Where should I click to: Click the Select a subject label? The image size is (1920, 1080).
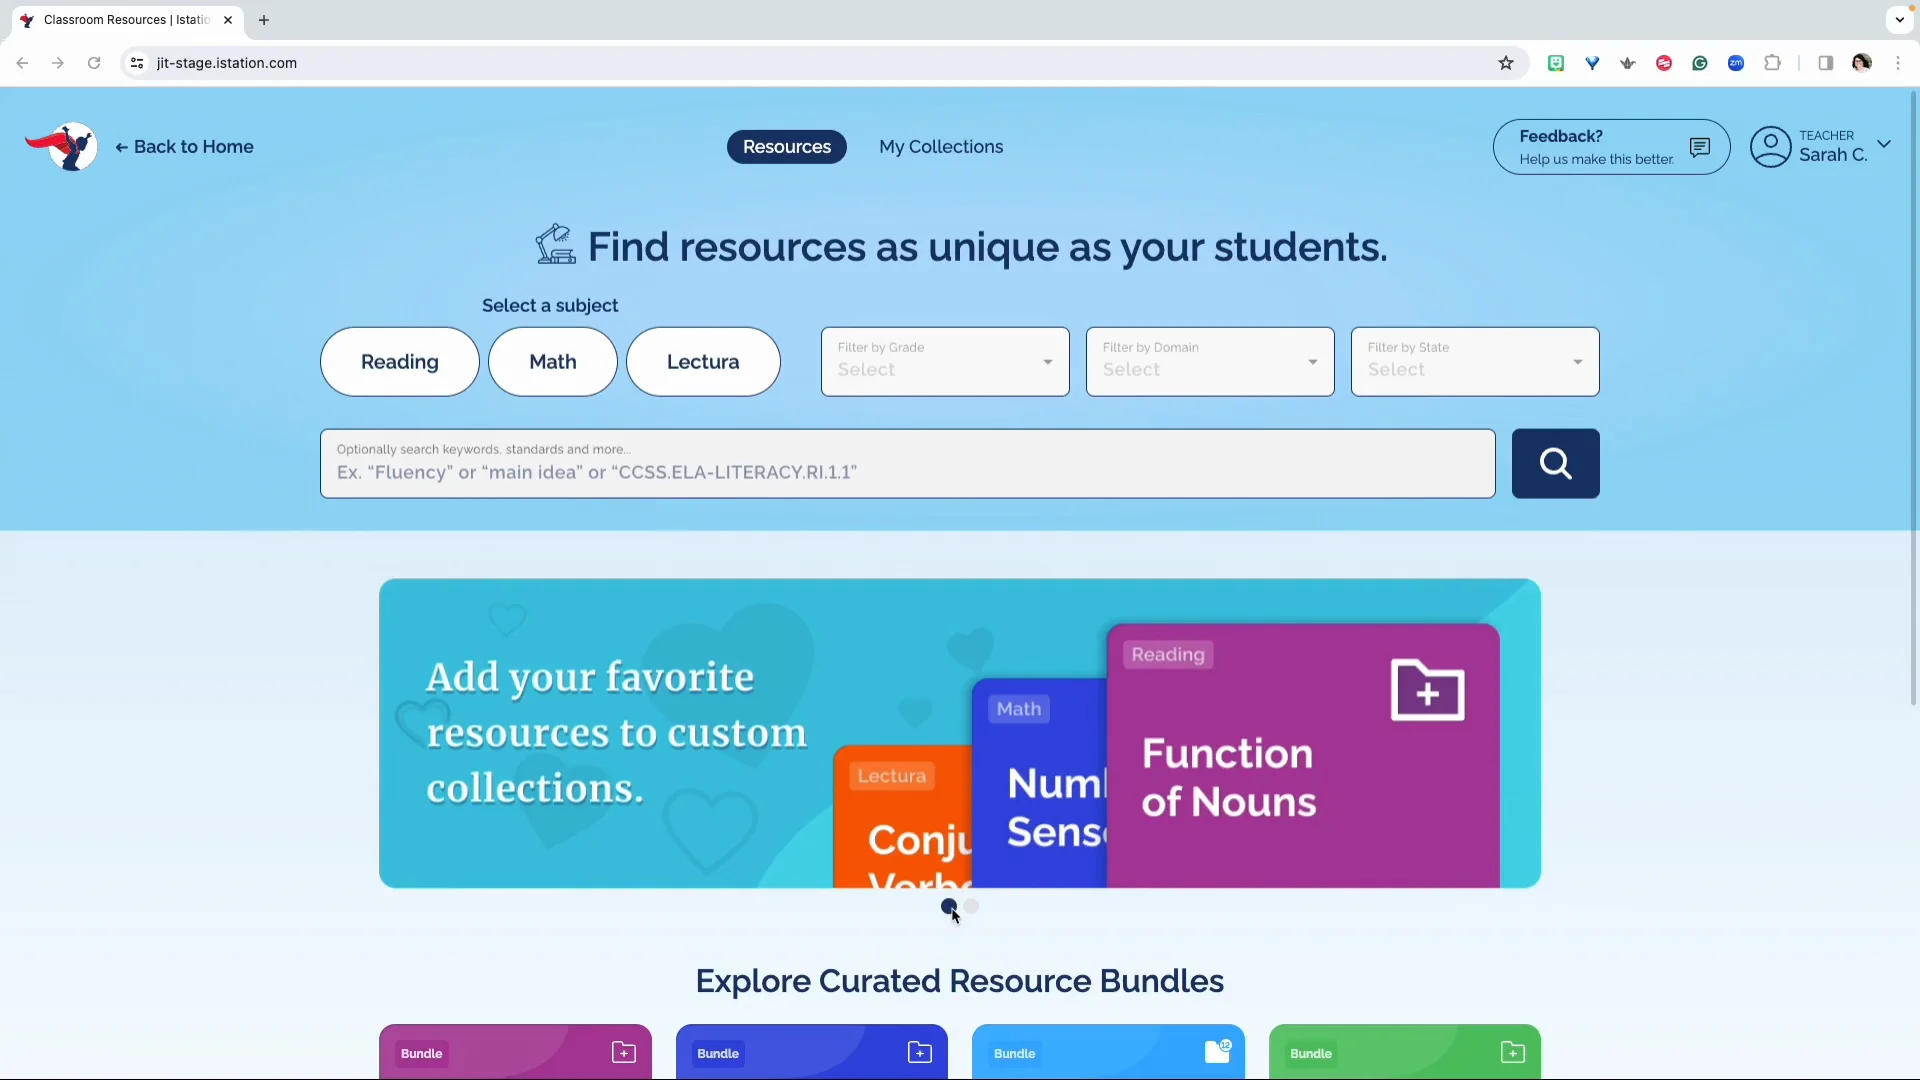click(x=550, y=306)
